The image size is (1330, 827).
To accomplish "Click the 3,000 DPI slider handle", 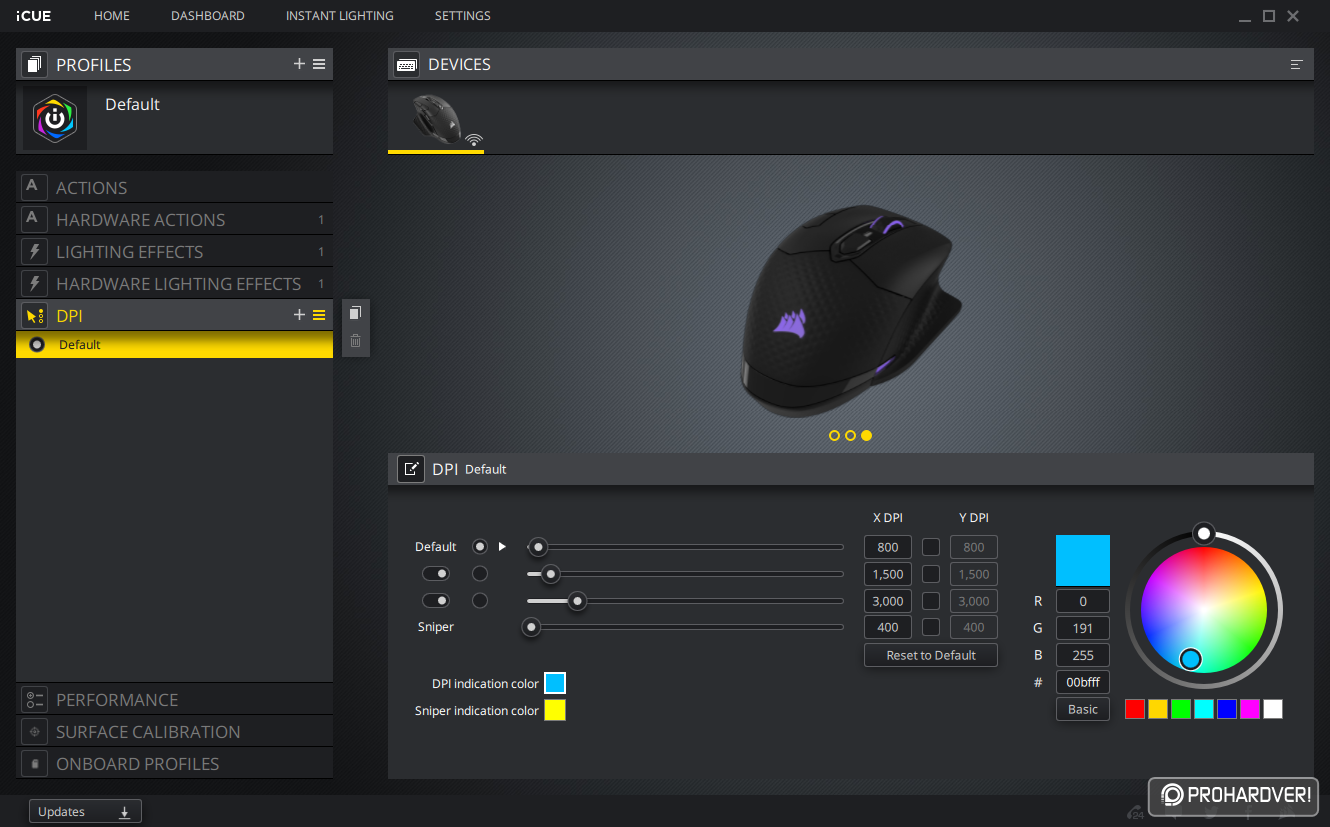I will [577, 600].
